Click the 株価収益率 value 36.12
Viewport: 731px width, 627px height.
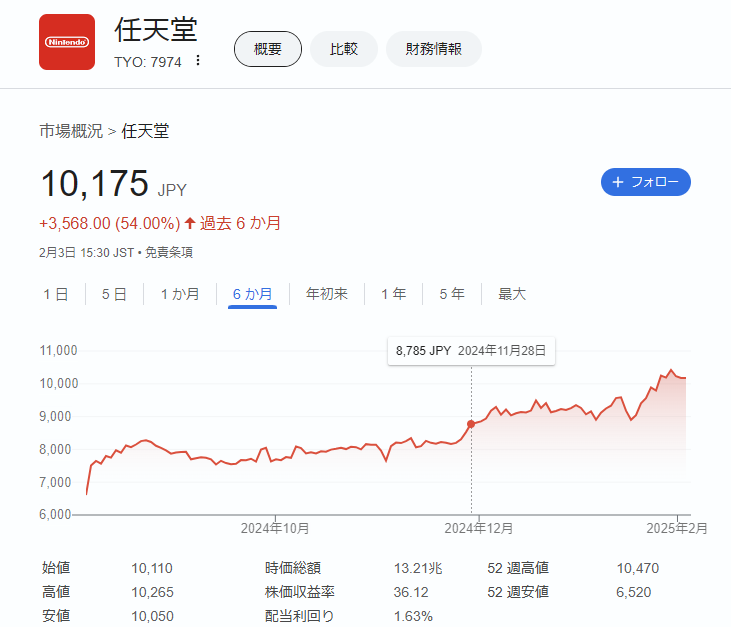click(x=411, y=592)
